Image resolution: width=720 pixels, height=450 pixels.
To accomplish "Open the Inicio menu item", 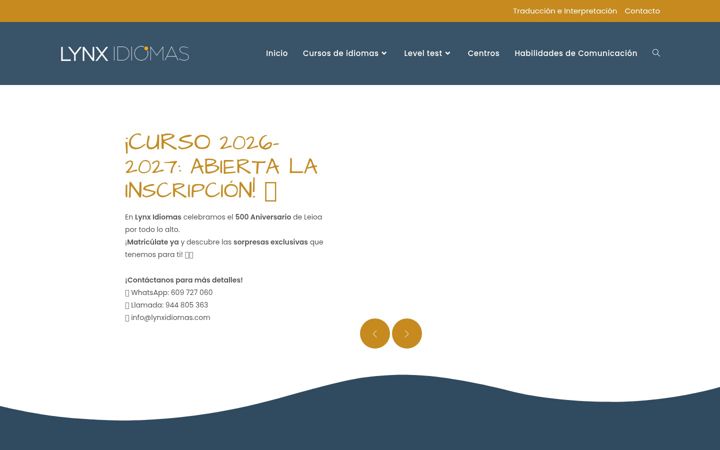I will coord(276,53).
